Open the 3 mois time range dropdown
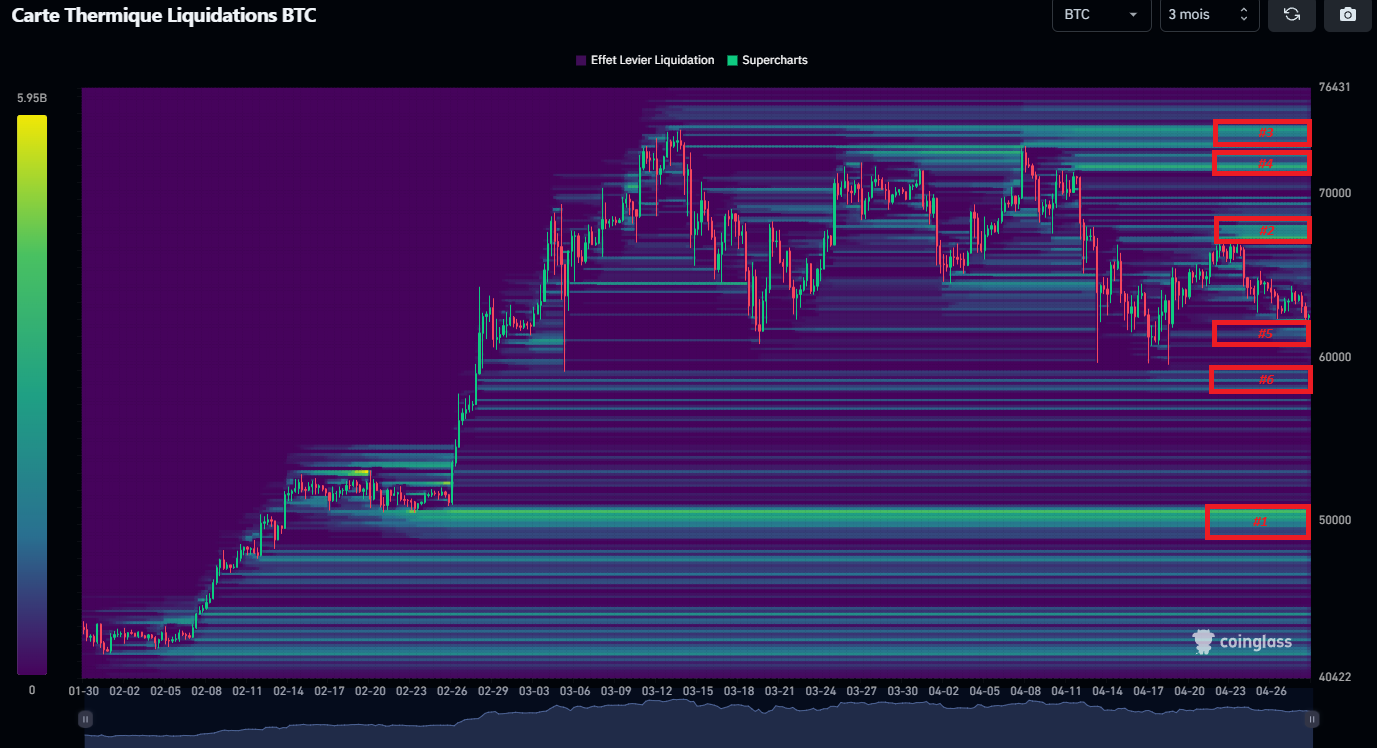 coord(1209,15)
